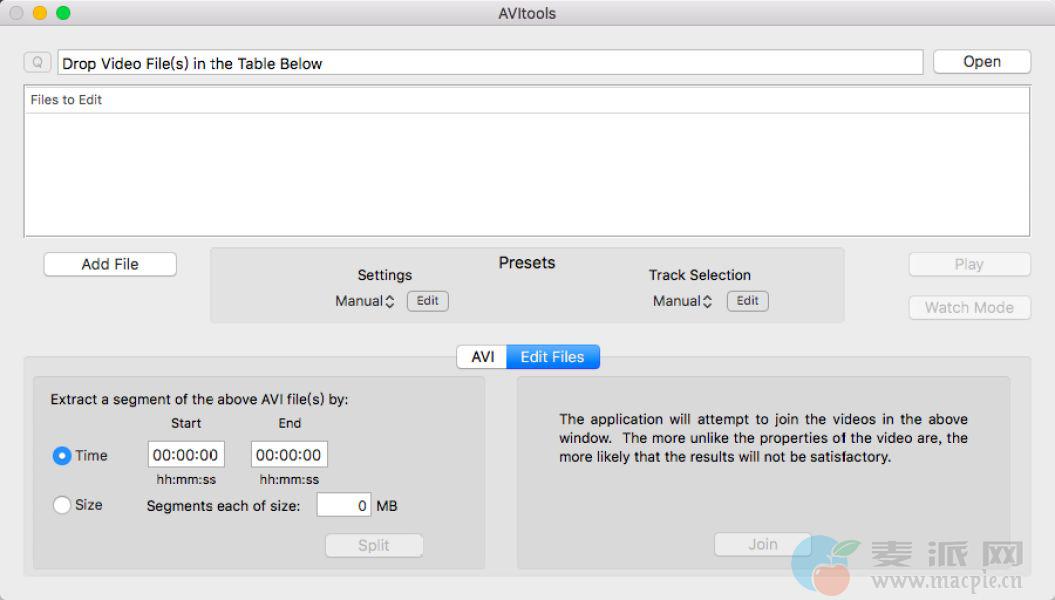The width and height of the screenshot is (1055, 600).
Task: Click the segment size MB field
Action: [343, 505]
